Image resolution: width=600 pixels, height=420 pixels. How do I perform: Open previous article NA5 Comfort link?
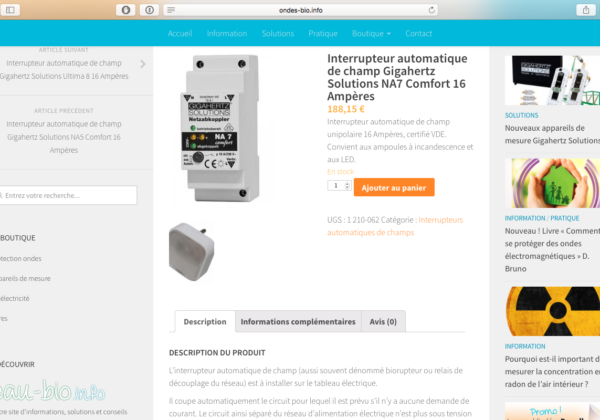click(64, 137)
